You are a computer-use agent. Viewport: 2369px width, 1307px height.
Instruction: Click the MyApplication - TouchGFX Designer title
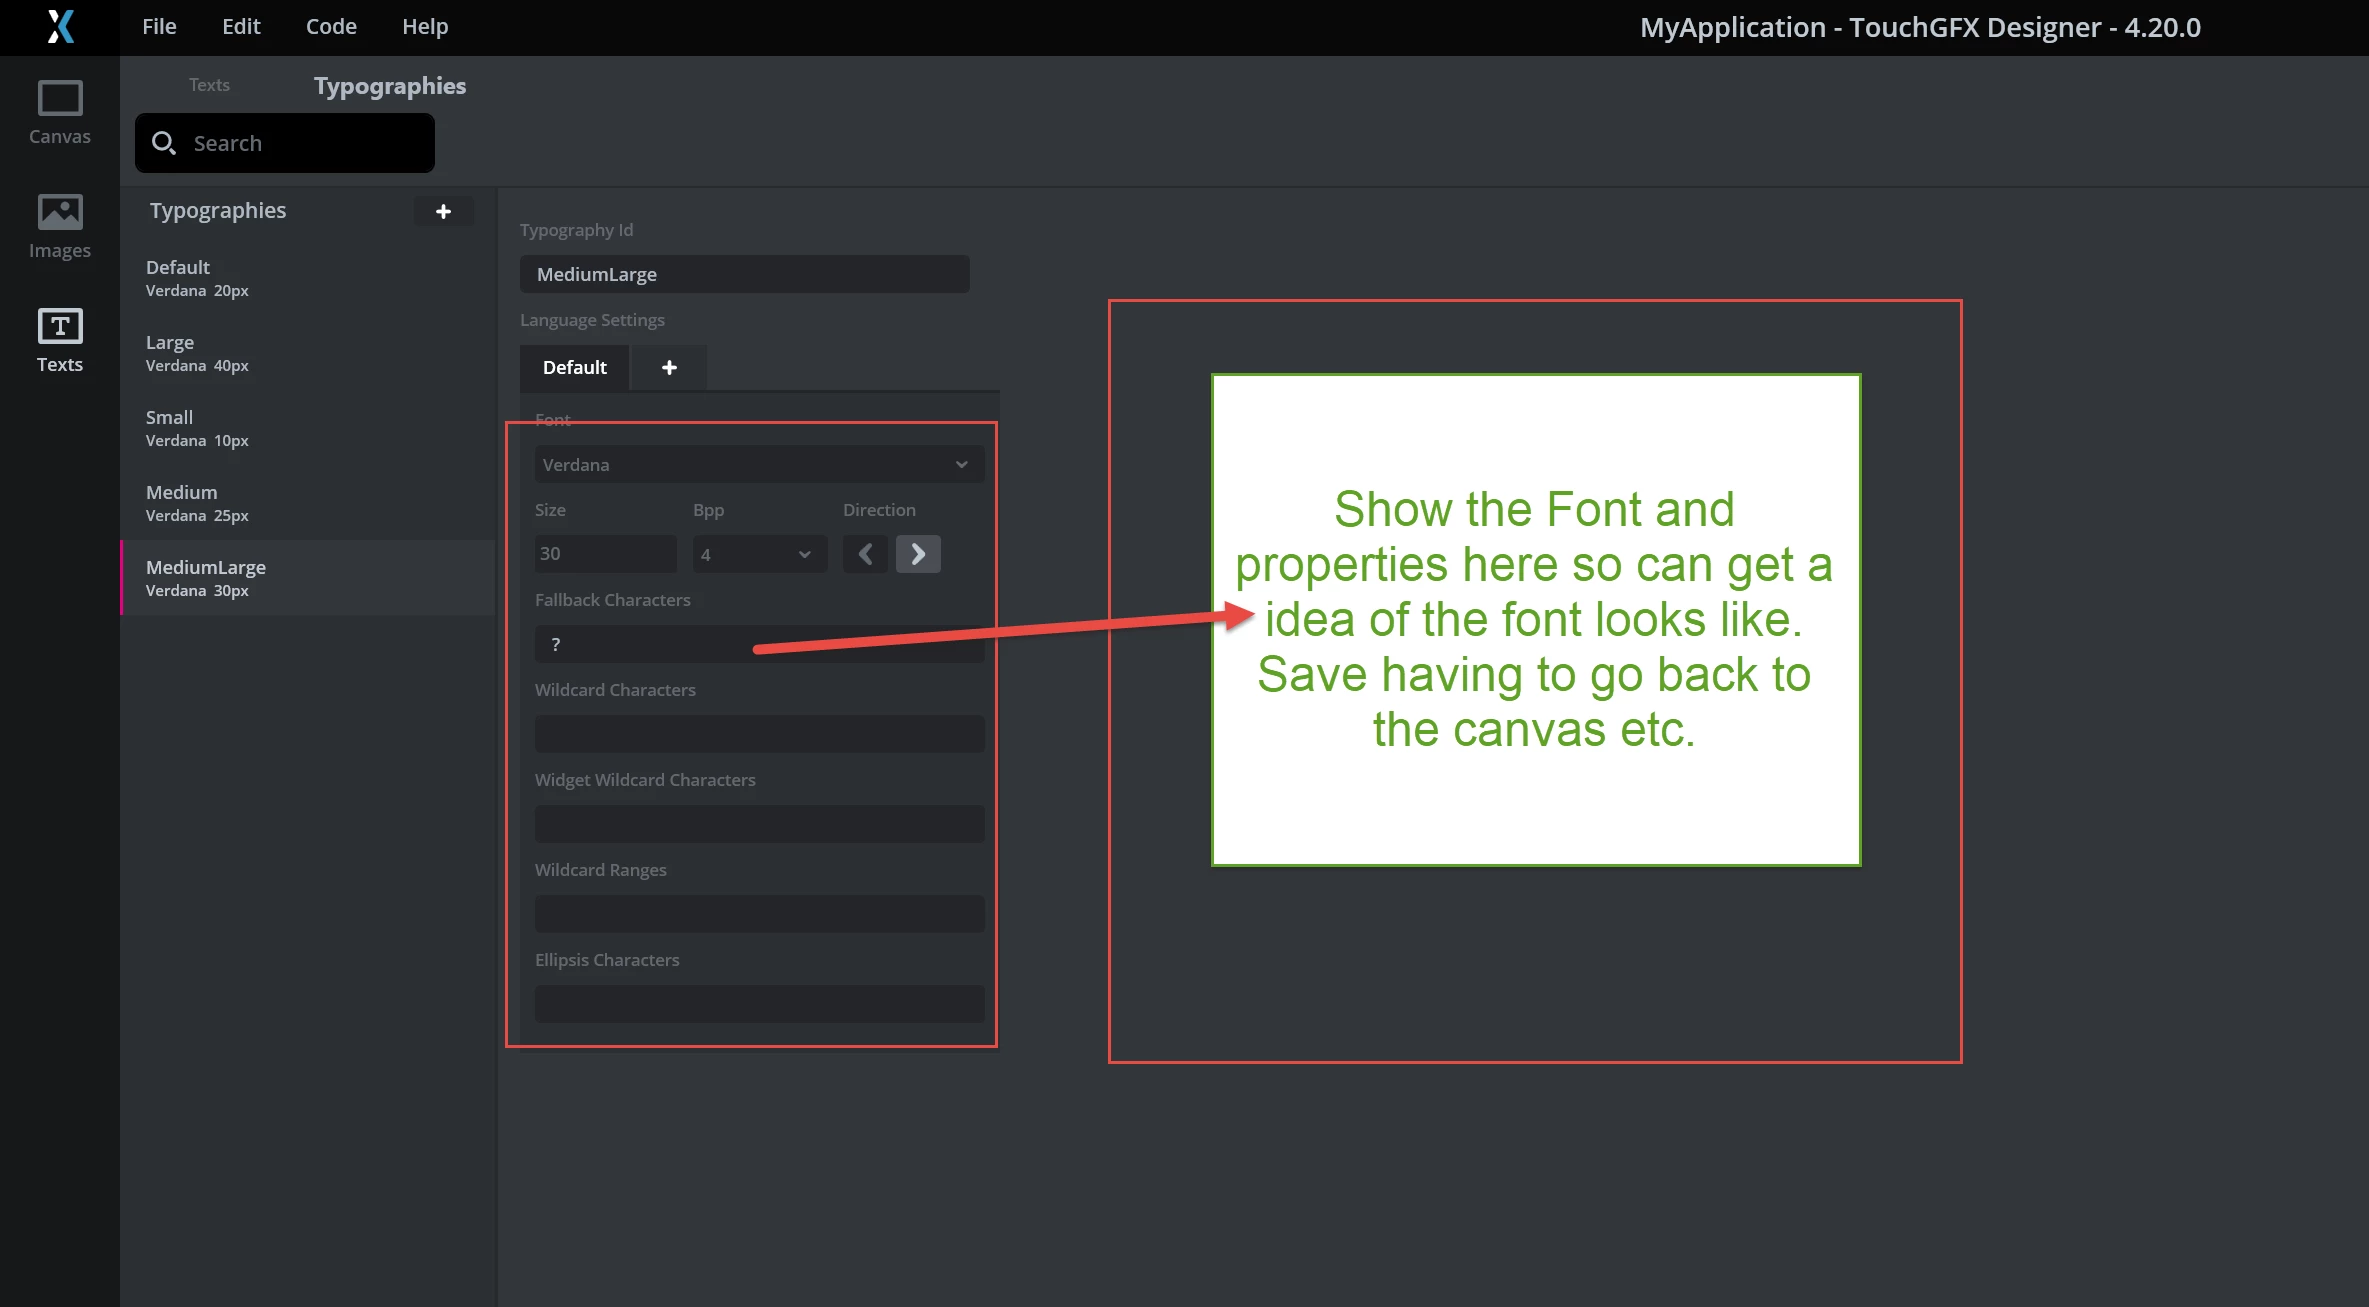[1920, 27]
